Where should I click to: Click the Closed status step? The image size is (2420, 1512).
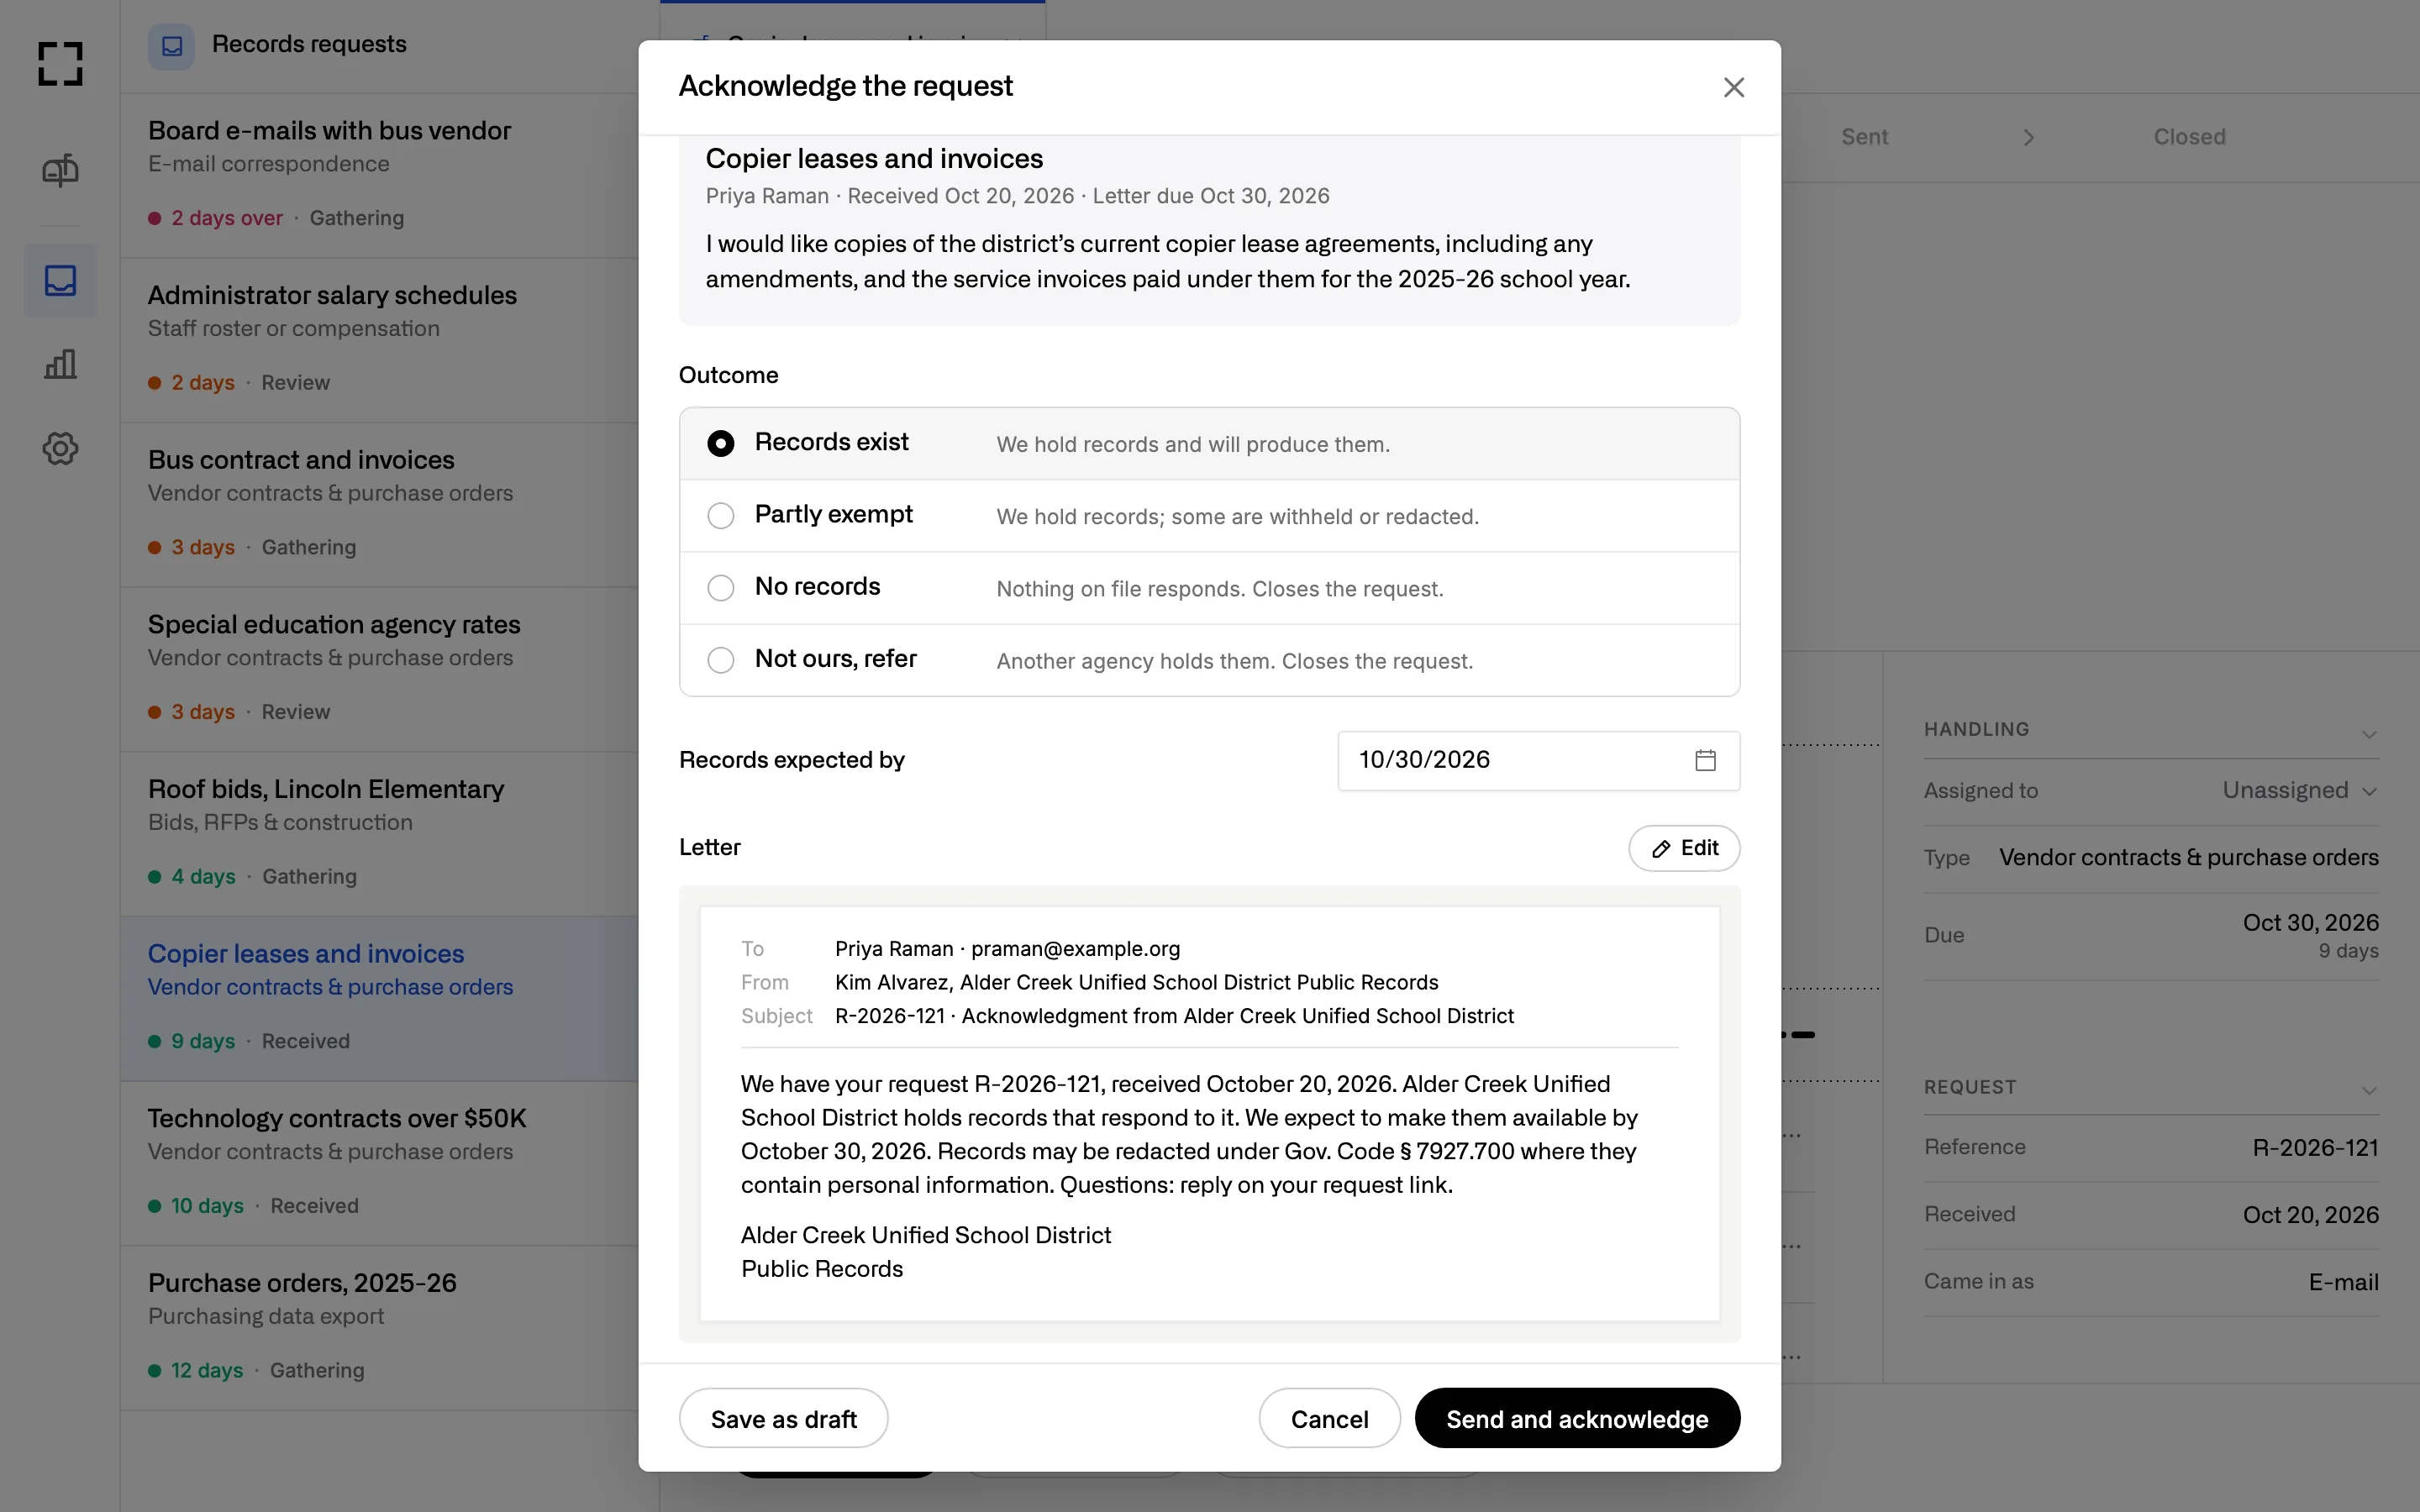2189,137
